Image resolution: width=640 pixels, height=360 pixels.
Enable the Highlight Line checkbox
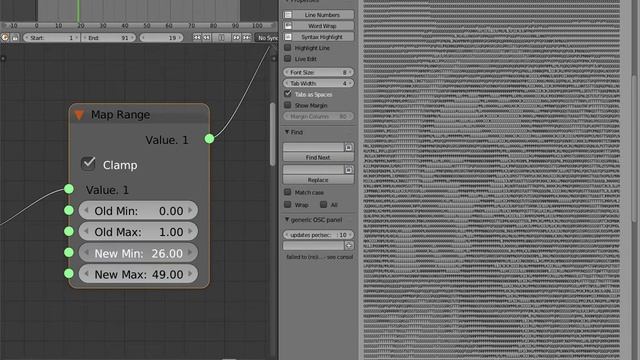coord(288,47)
